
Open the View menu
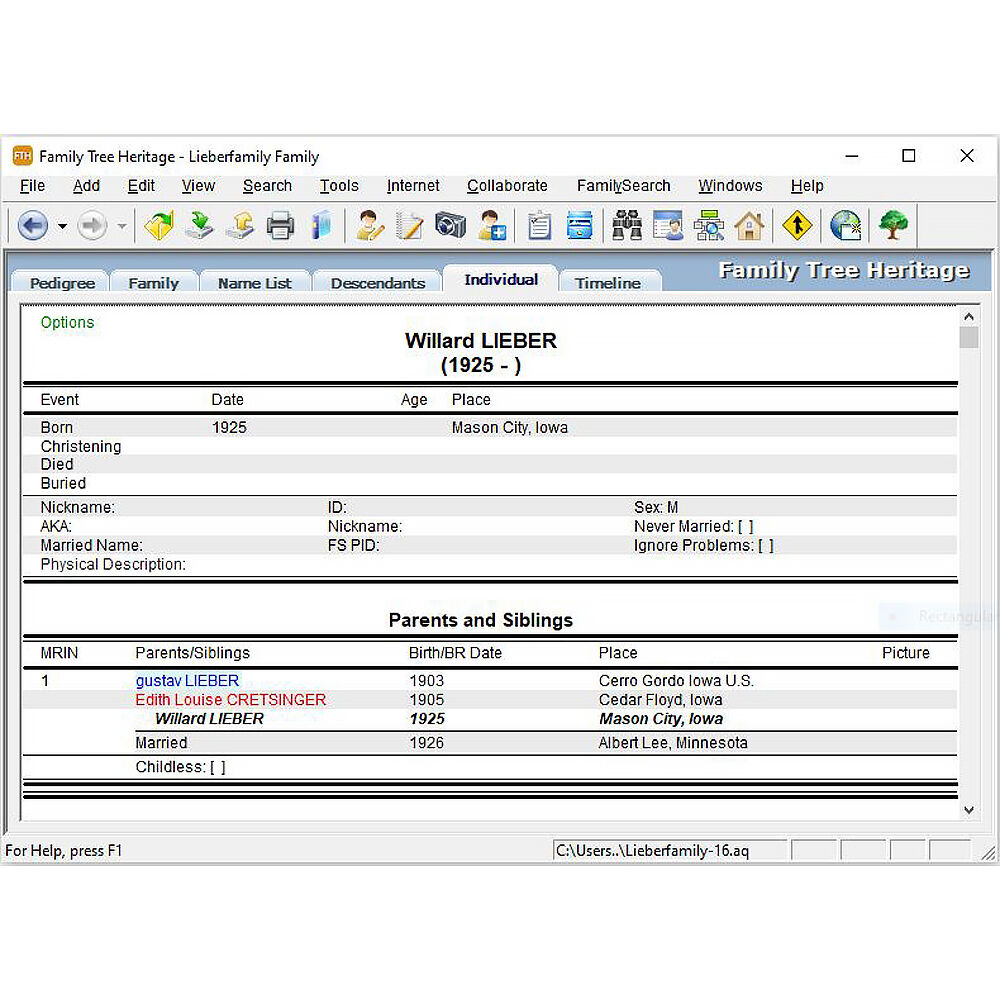tap(198, 186)
